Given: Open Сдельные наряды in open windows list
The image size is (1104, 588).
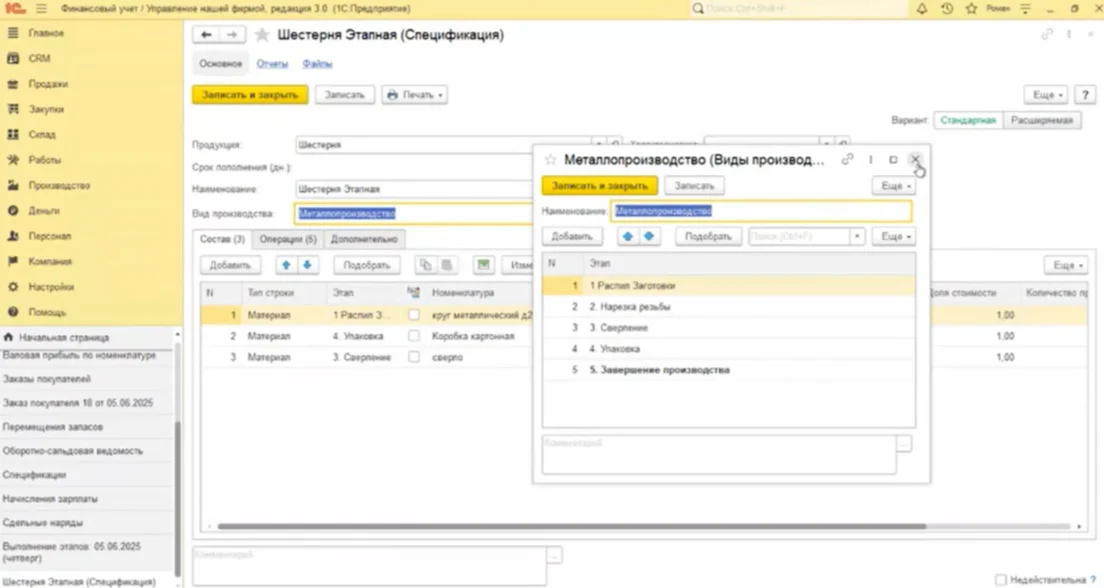Looking at the screenshot, I should coord(43,523).
